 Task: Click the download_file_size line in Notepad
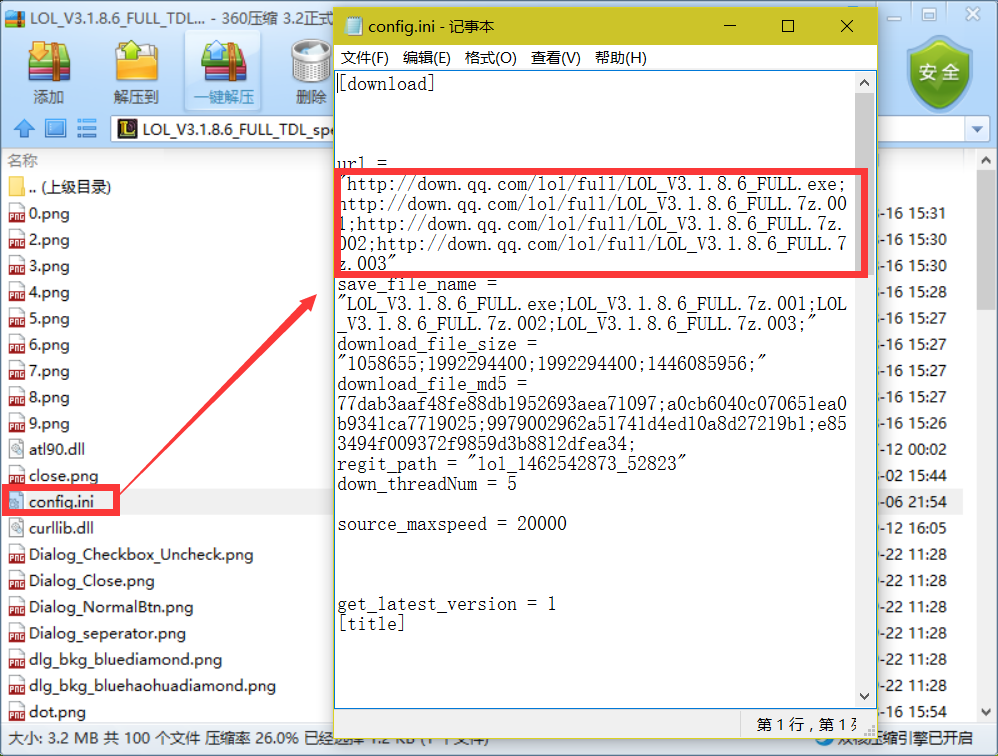(x=437, y=344)
